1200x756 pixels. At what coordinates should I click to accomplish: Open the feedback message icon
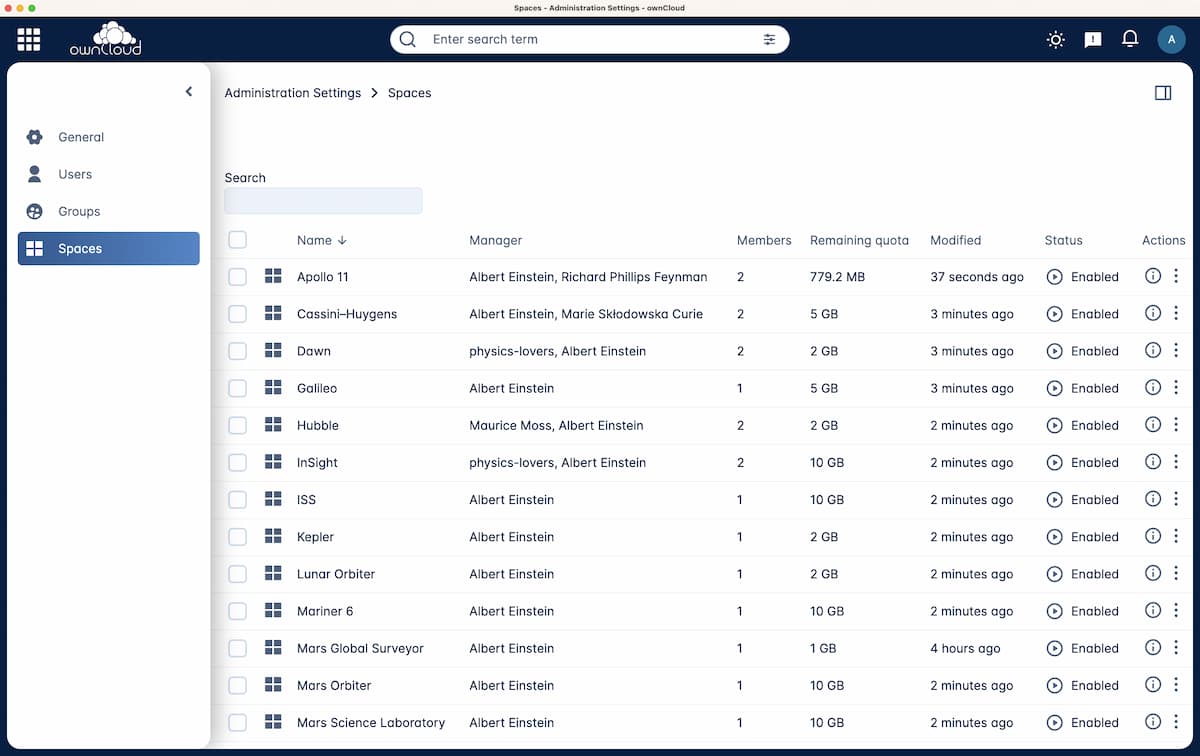[x=1093, y=40]
